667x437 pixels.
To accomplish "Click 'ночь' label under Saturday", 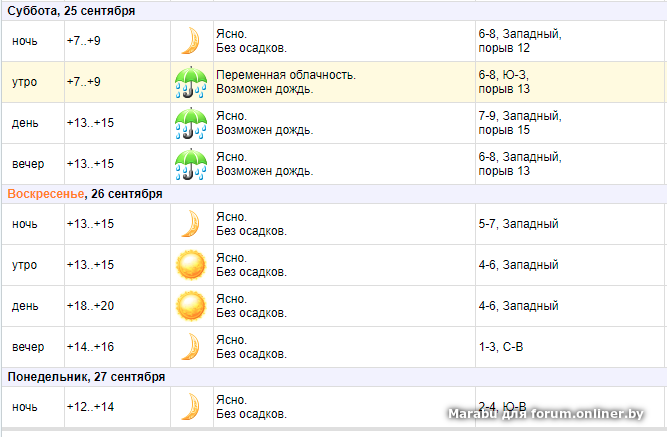I will point(25,41).
